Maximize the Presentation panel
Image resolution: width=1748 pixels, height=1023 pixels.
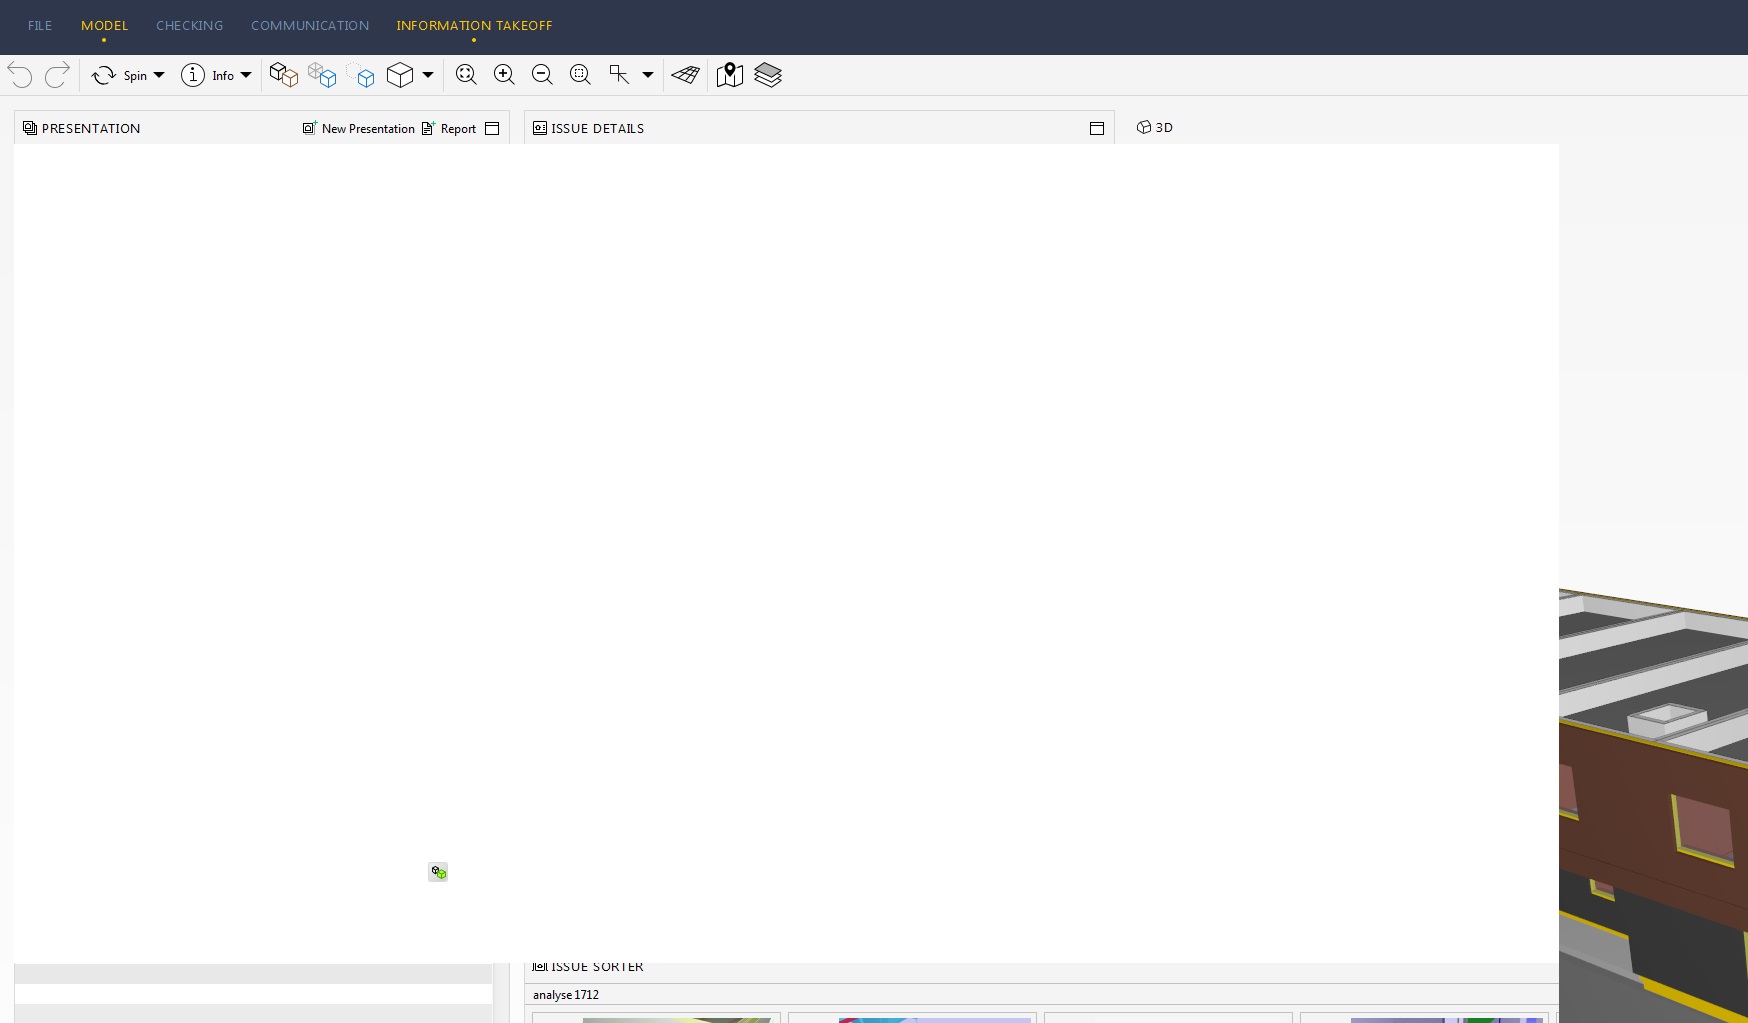tap(492, 128)
